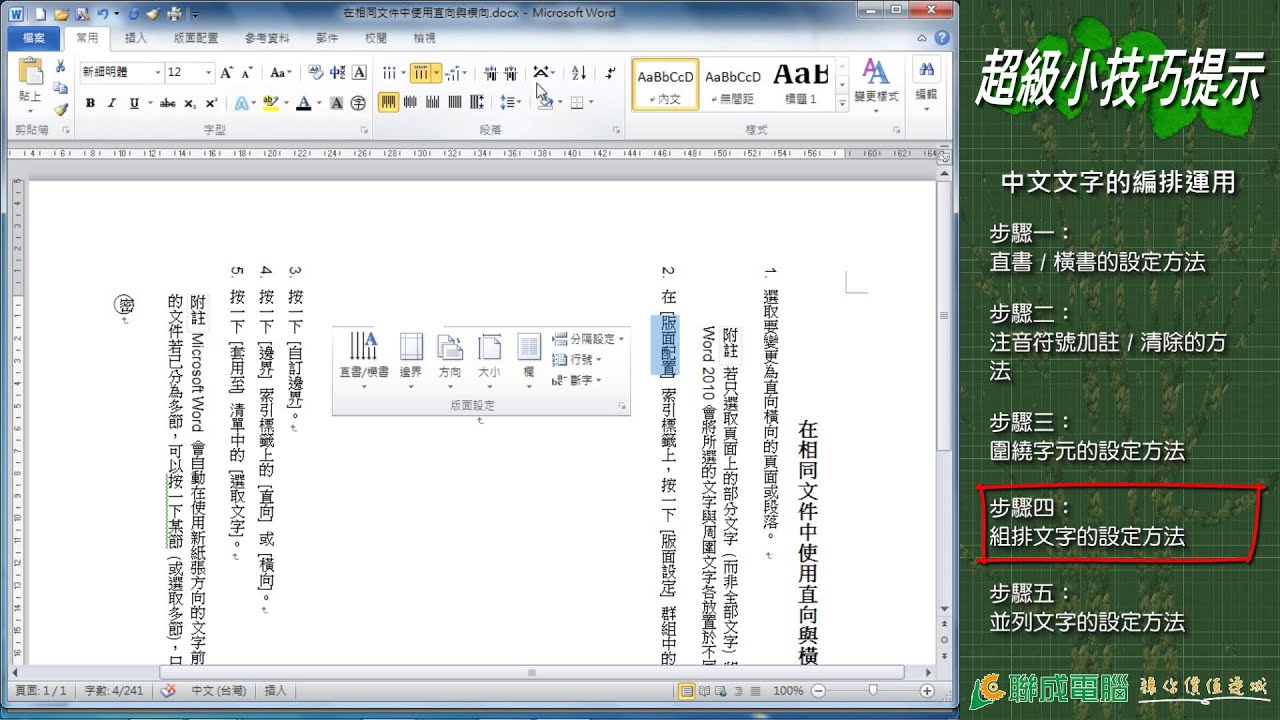Open the Font dialog launcher
Screen dimensions: 1280x720
point(366,130)
